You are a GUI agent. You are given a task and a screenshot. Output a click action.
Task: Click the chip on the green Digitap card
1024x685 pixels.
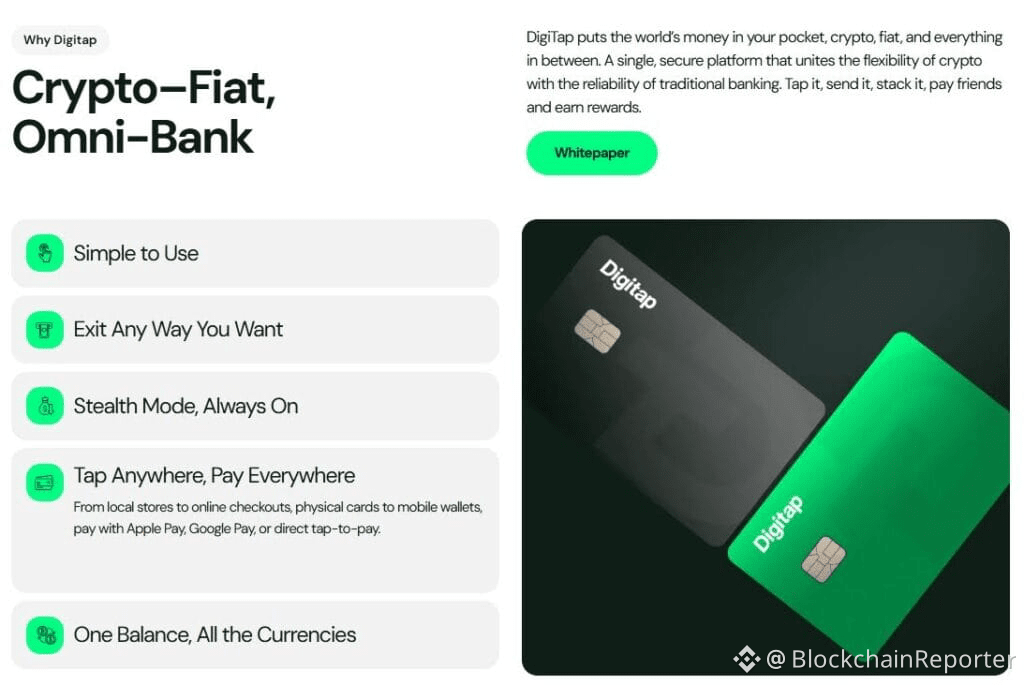pos(824,559)
